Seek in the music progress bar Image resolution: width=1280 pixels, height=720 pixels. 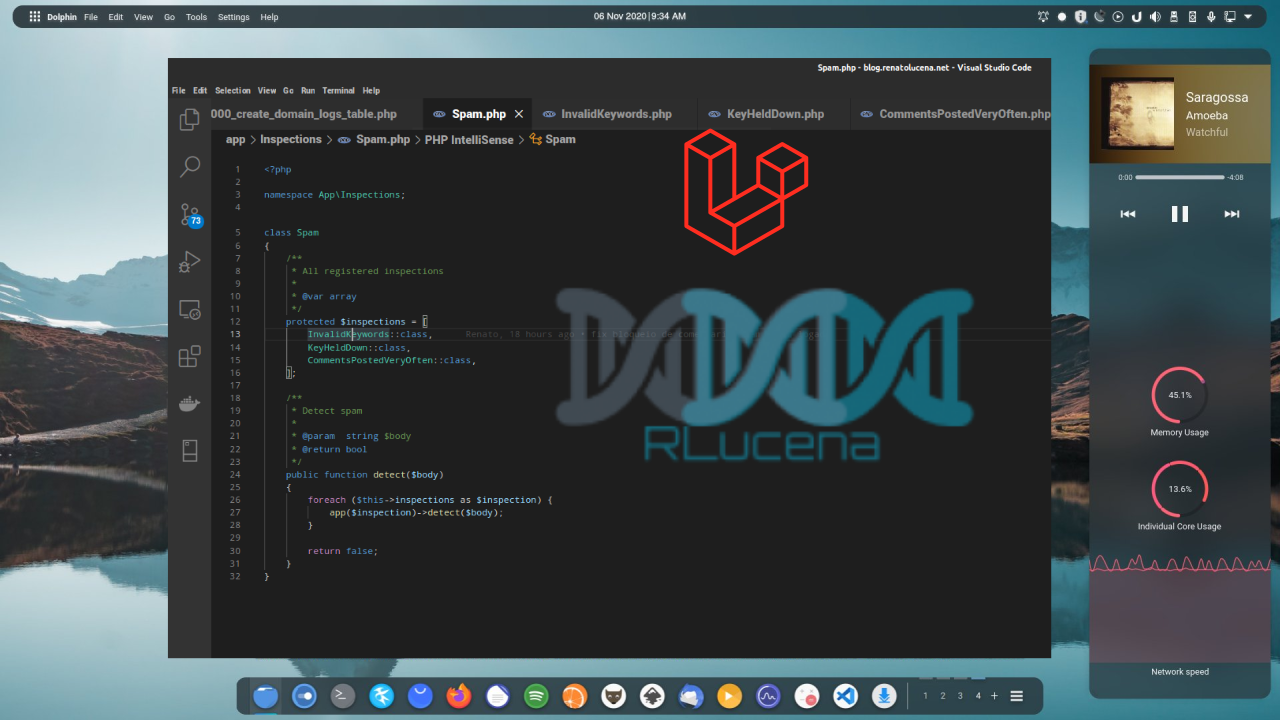click(1180, 177)
